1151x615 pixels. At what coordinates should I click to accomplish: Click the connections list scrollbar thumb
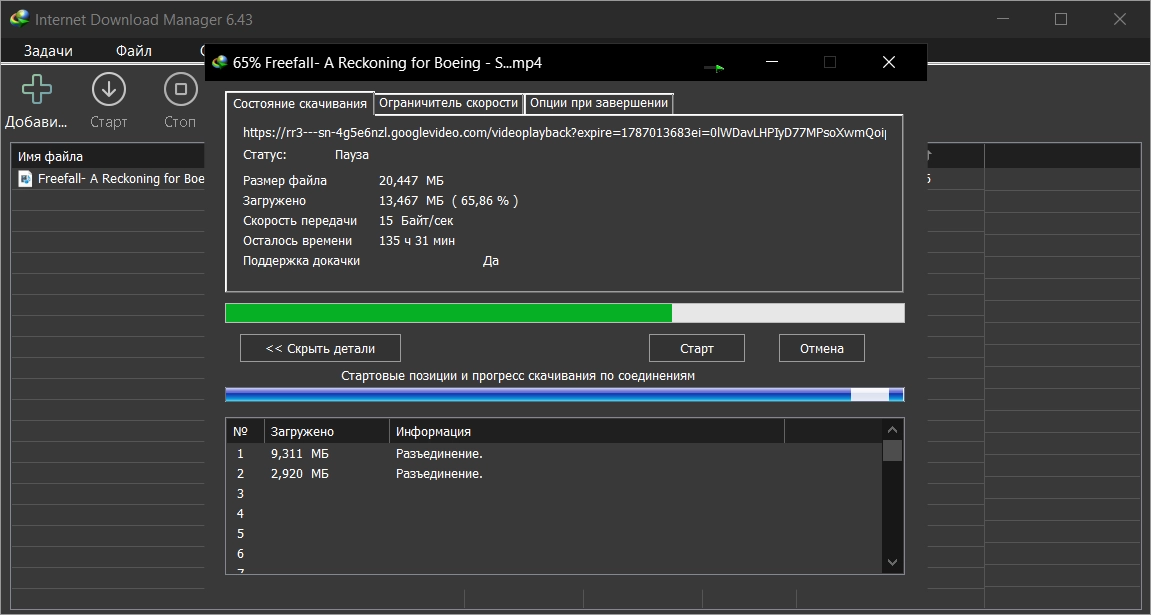tap(893, 451)
